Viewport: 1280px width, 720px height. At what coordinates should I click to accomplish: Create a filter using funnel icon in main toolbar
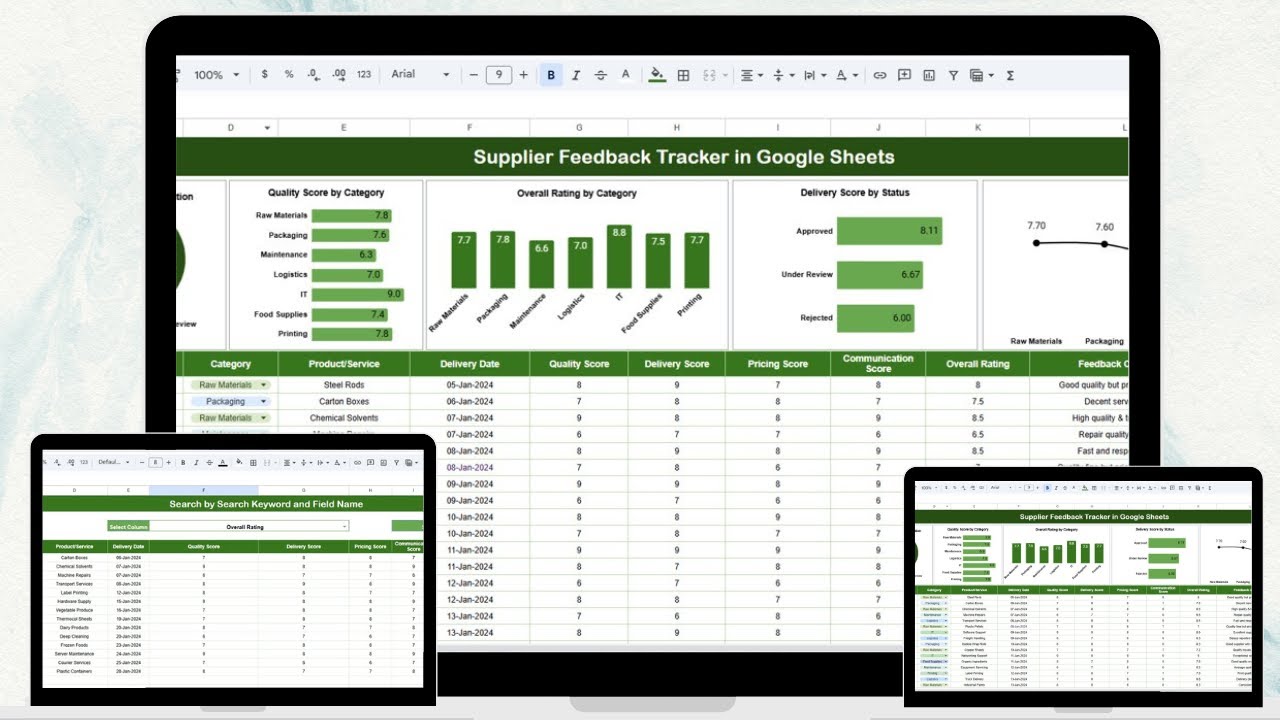coord(953,75)
